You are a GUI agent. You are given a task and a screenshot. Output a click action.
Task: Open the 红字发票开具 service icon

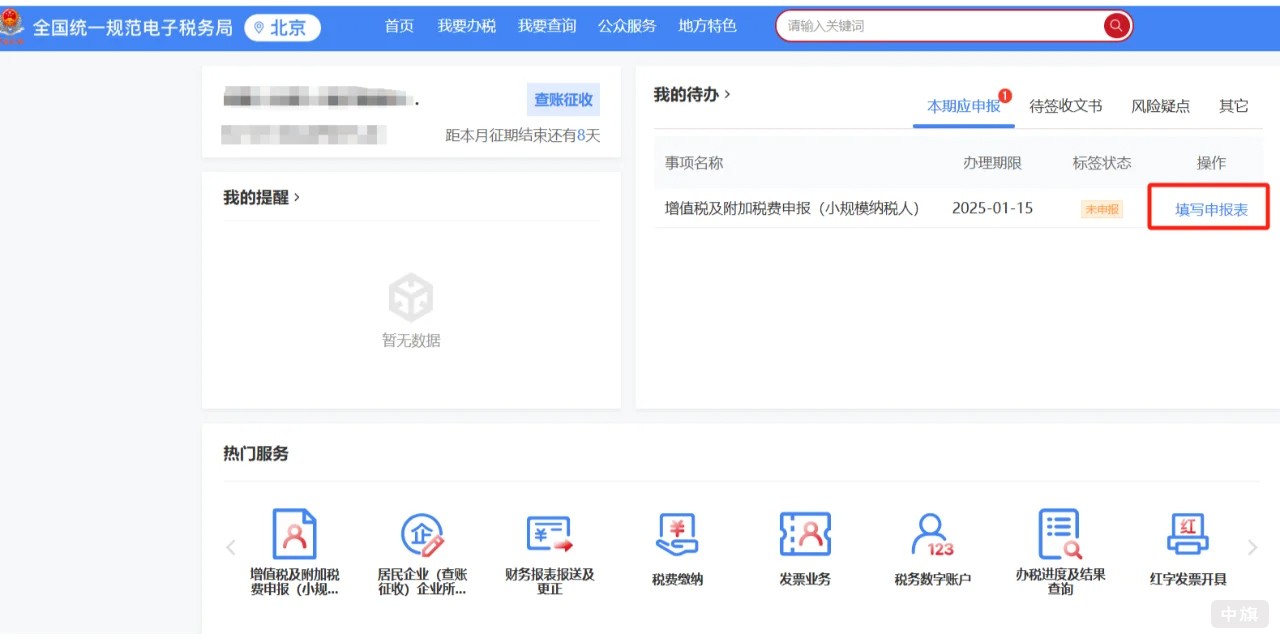[1186, 535]
